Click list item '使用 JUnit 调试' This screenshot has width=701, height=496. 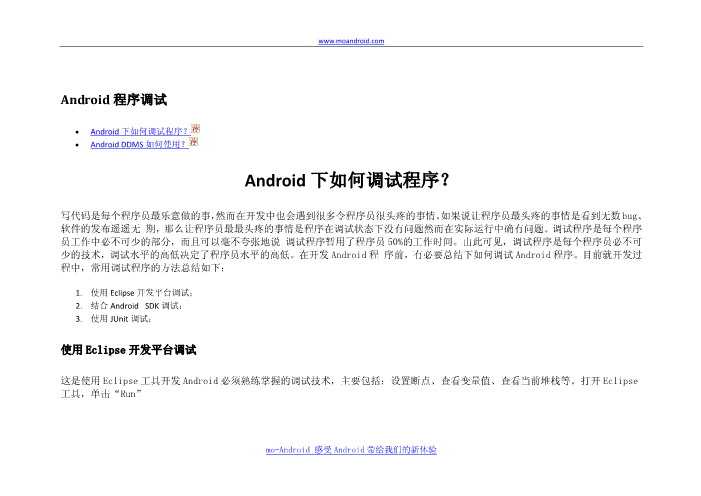[121, 319]
